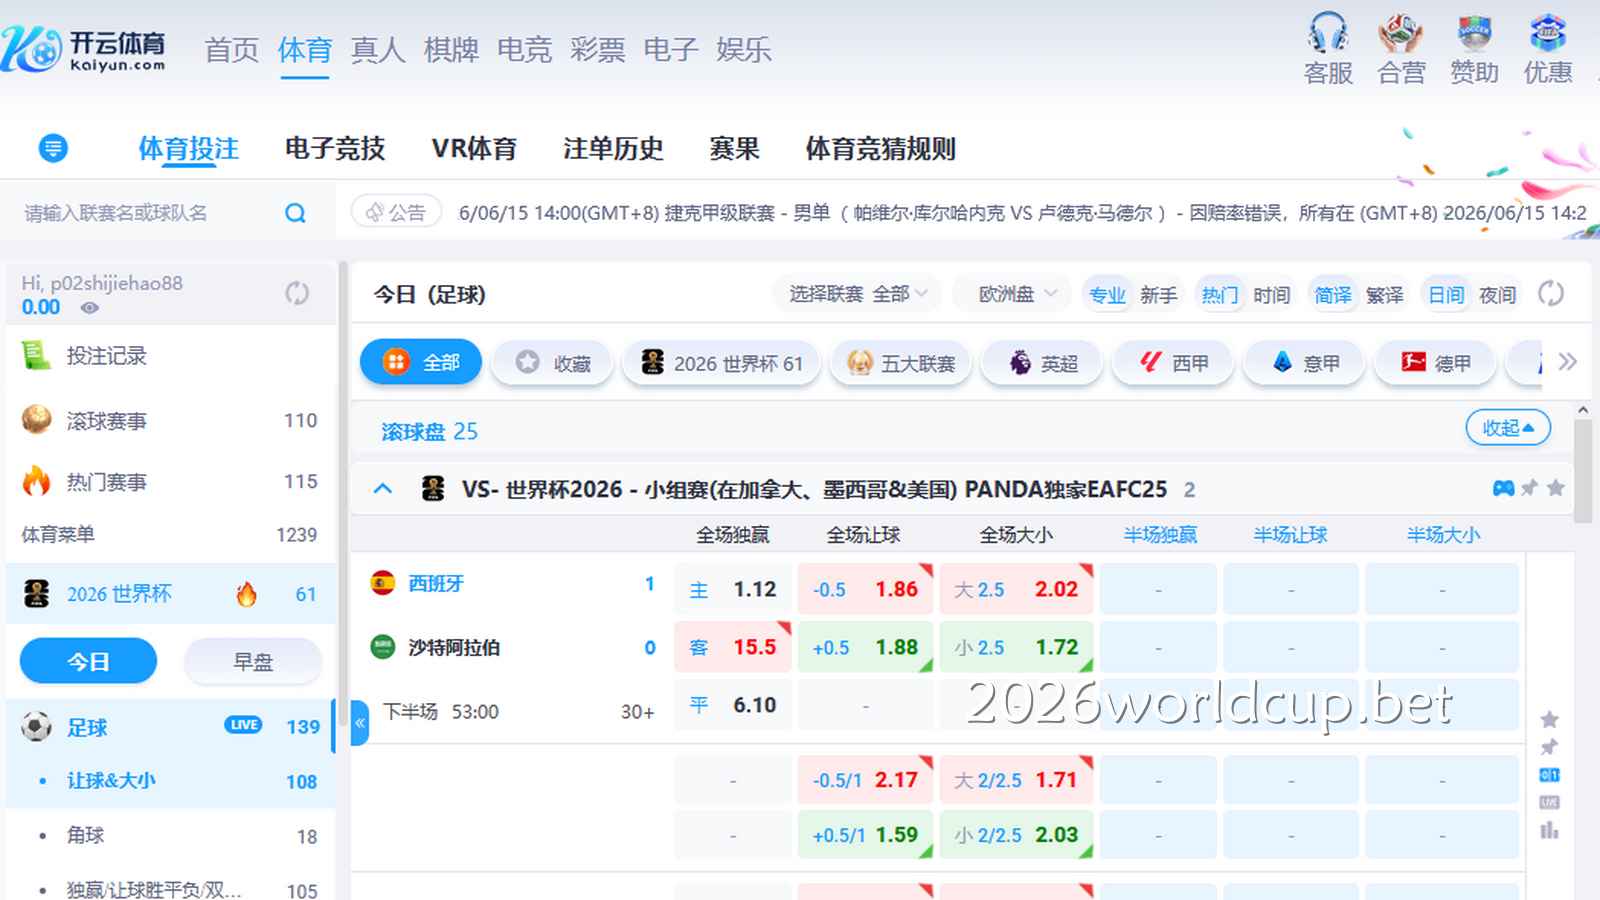Select the 全部 league filter
Viewport: 1600px width, 900px height.
[x=421, y=362]
